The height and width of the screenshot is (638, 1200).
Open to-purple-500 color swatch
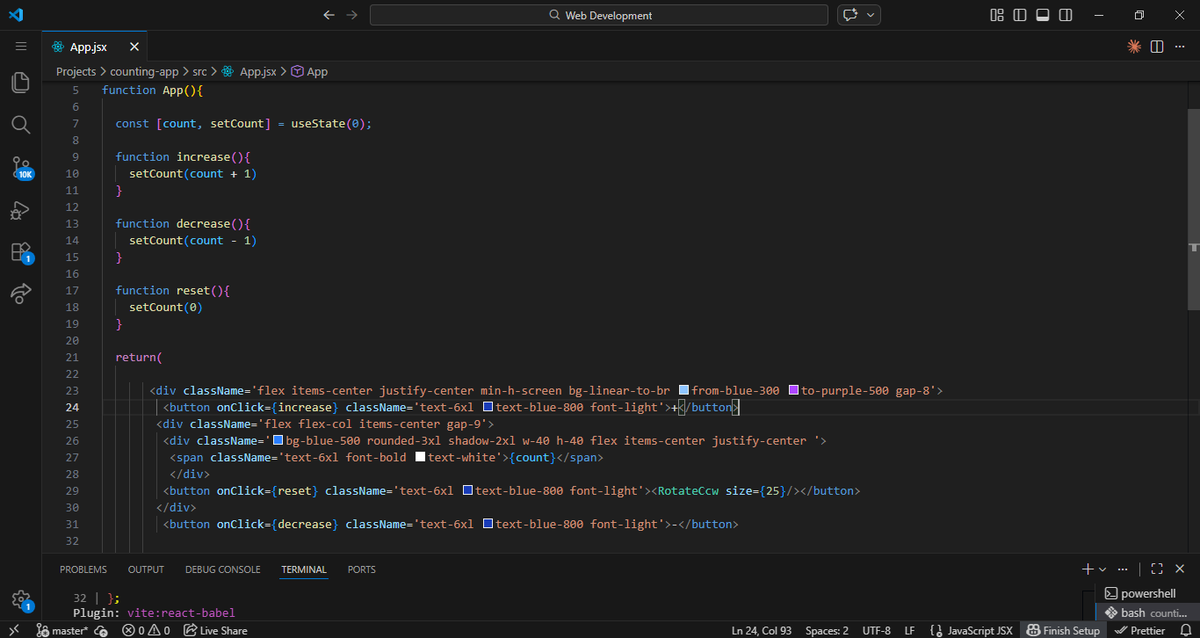794,390
